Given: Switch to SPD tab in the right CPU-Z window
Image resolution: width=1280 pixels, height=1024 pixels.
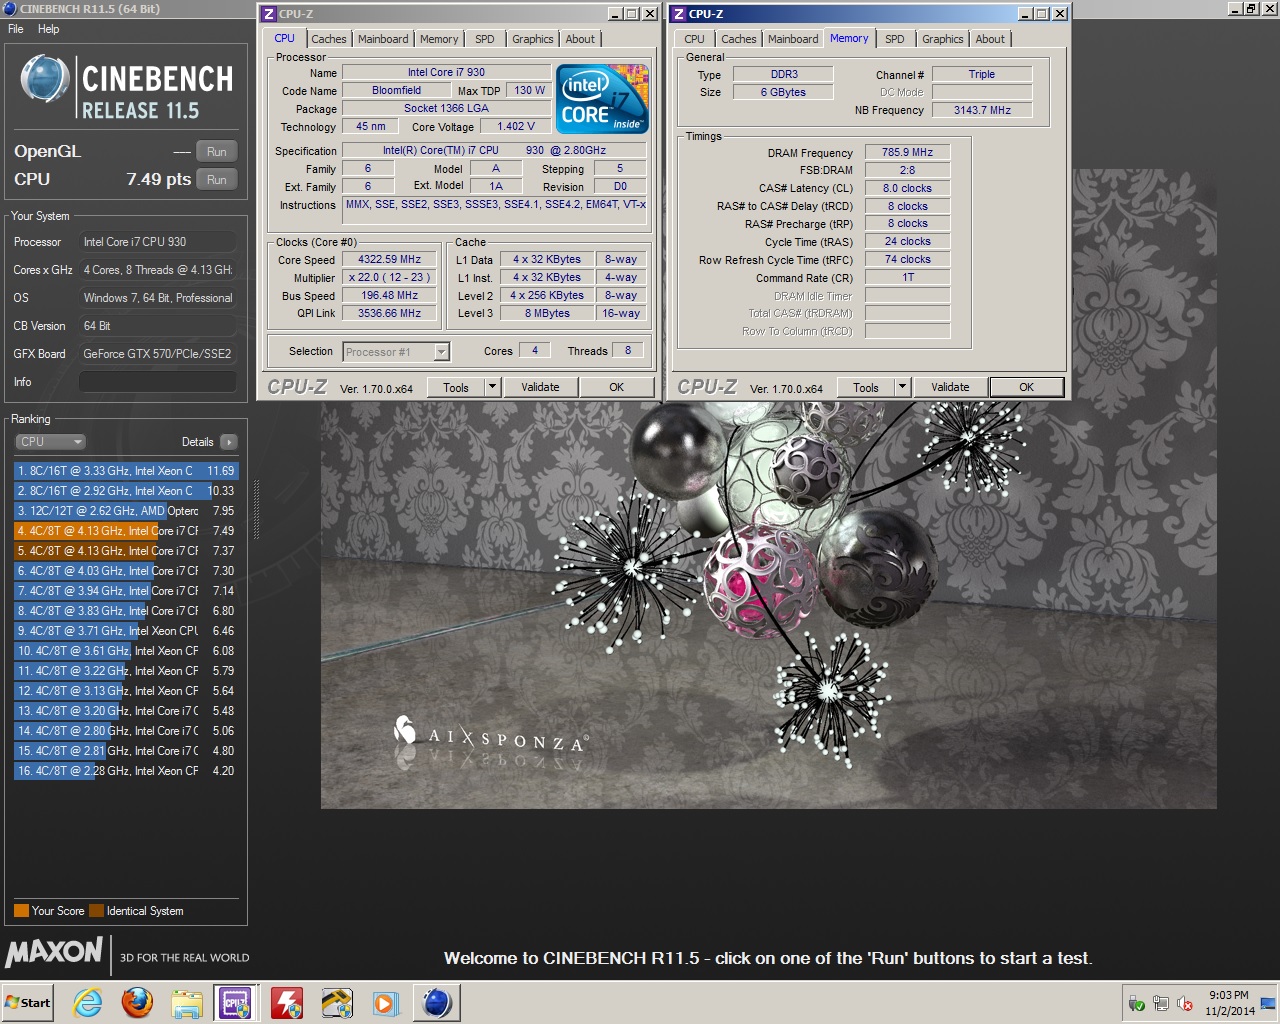Looking at the screenshot, I should point(895,39).
